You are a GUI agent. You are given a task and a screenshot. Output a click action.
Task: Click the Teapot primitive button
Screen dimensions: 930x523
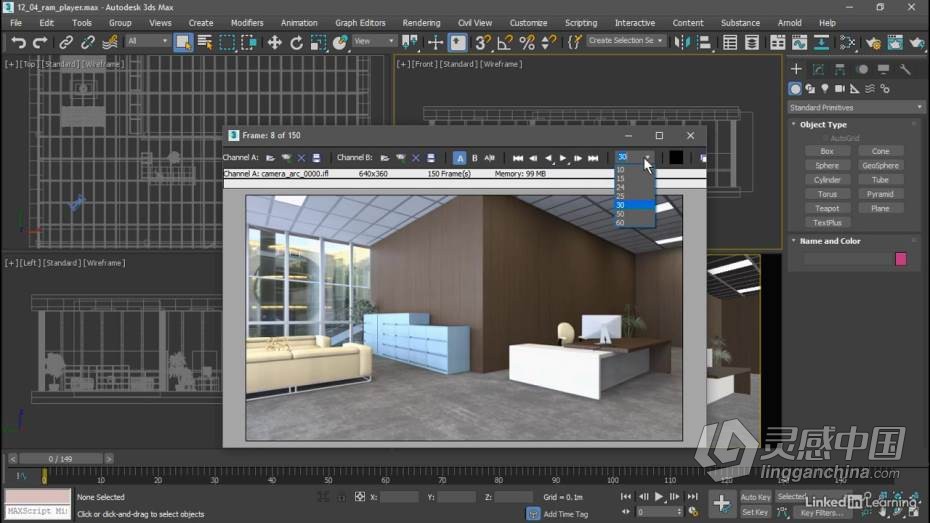[827, 208]
